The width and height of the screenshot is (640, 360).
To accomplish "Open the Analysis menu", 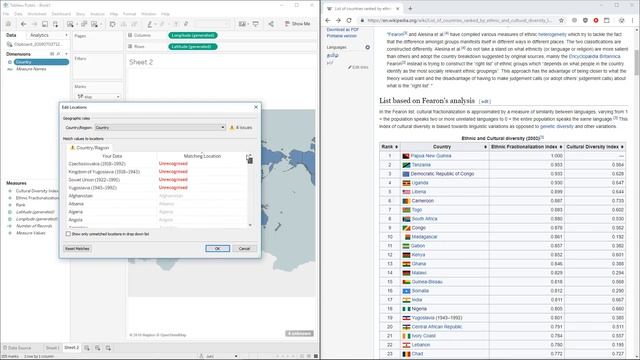I will click(97, 14).
